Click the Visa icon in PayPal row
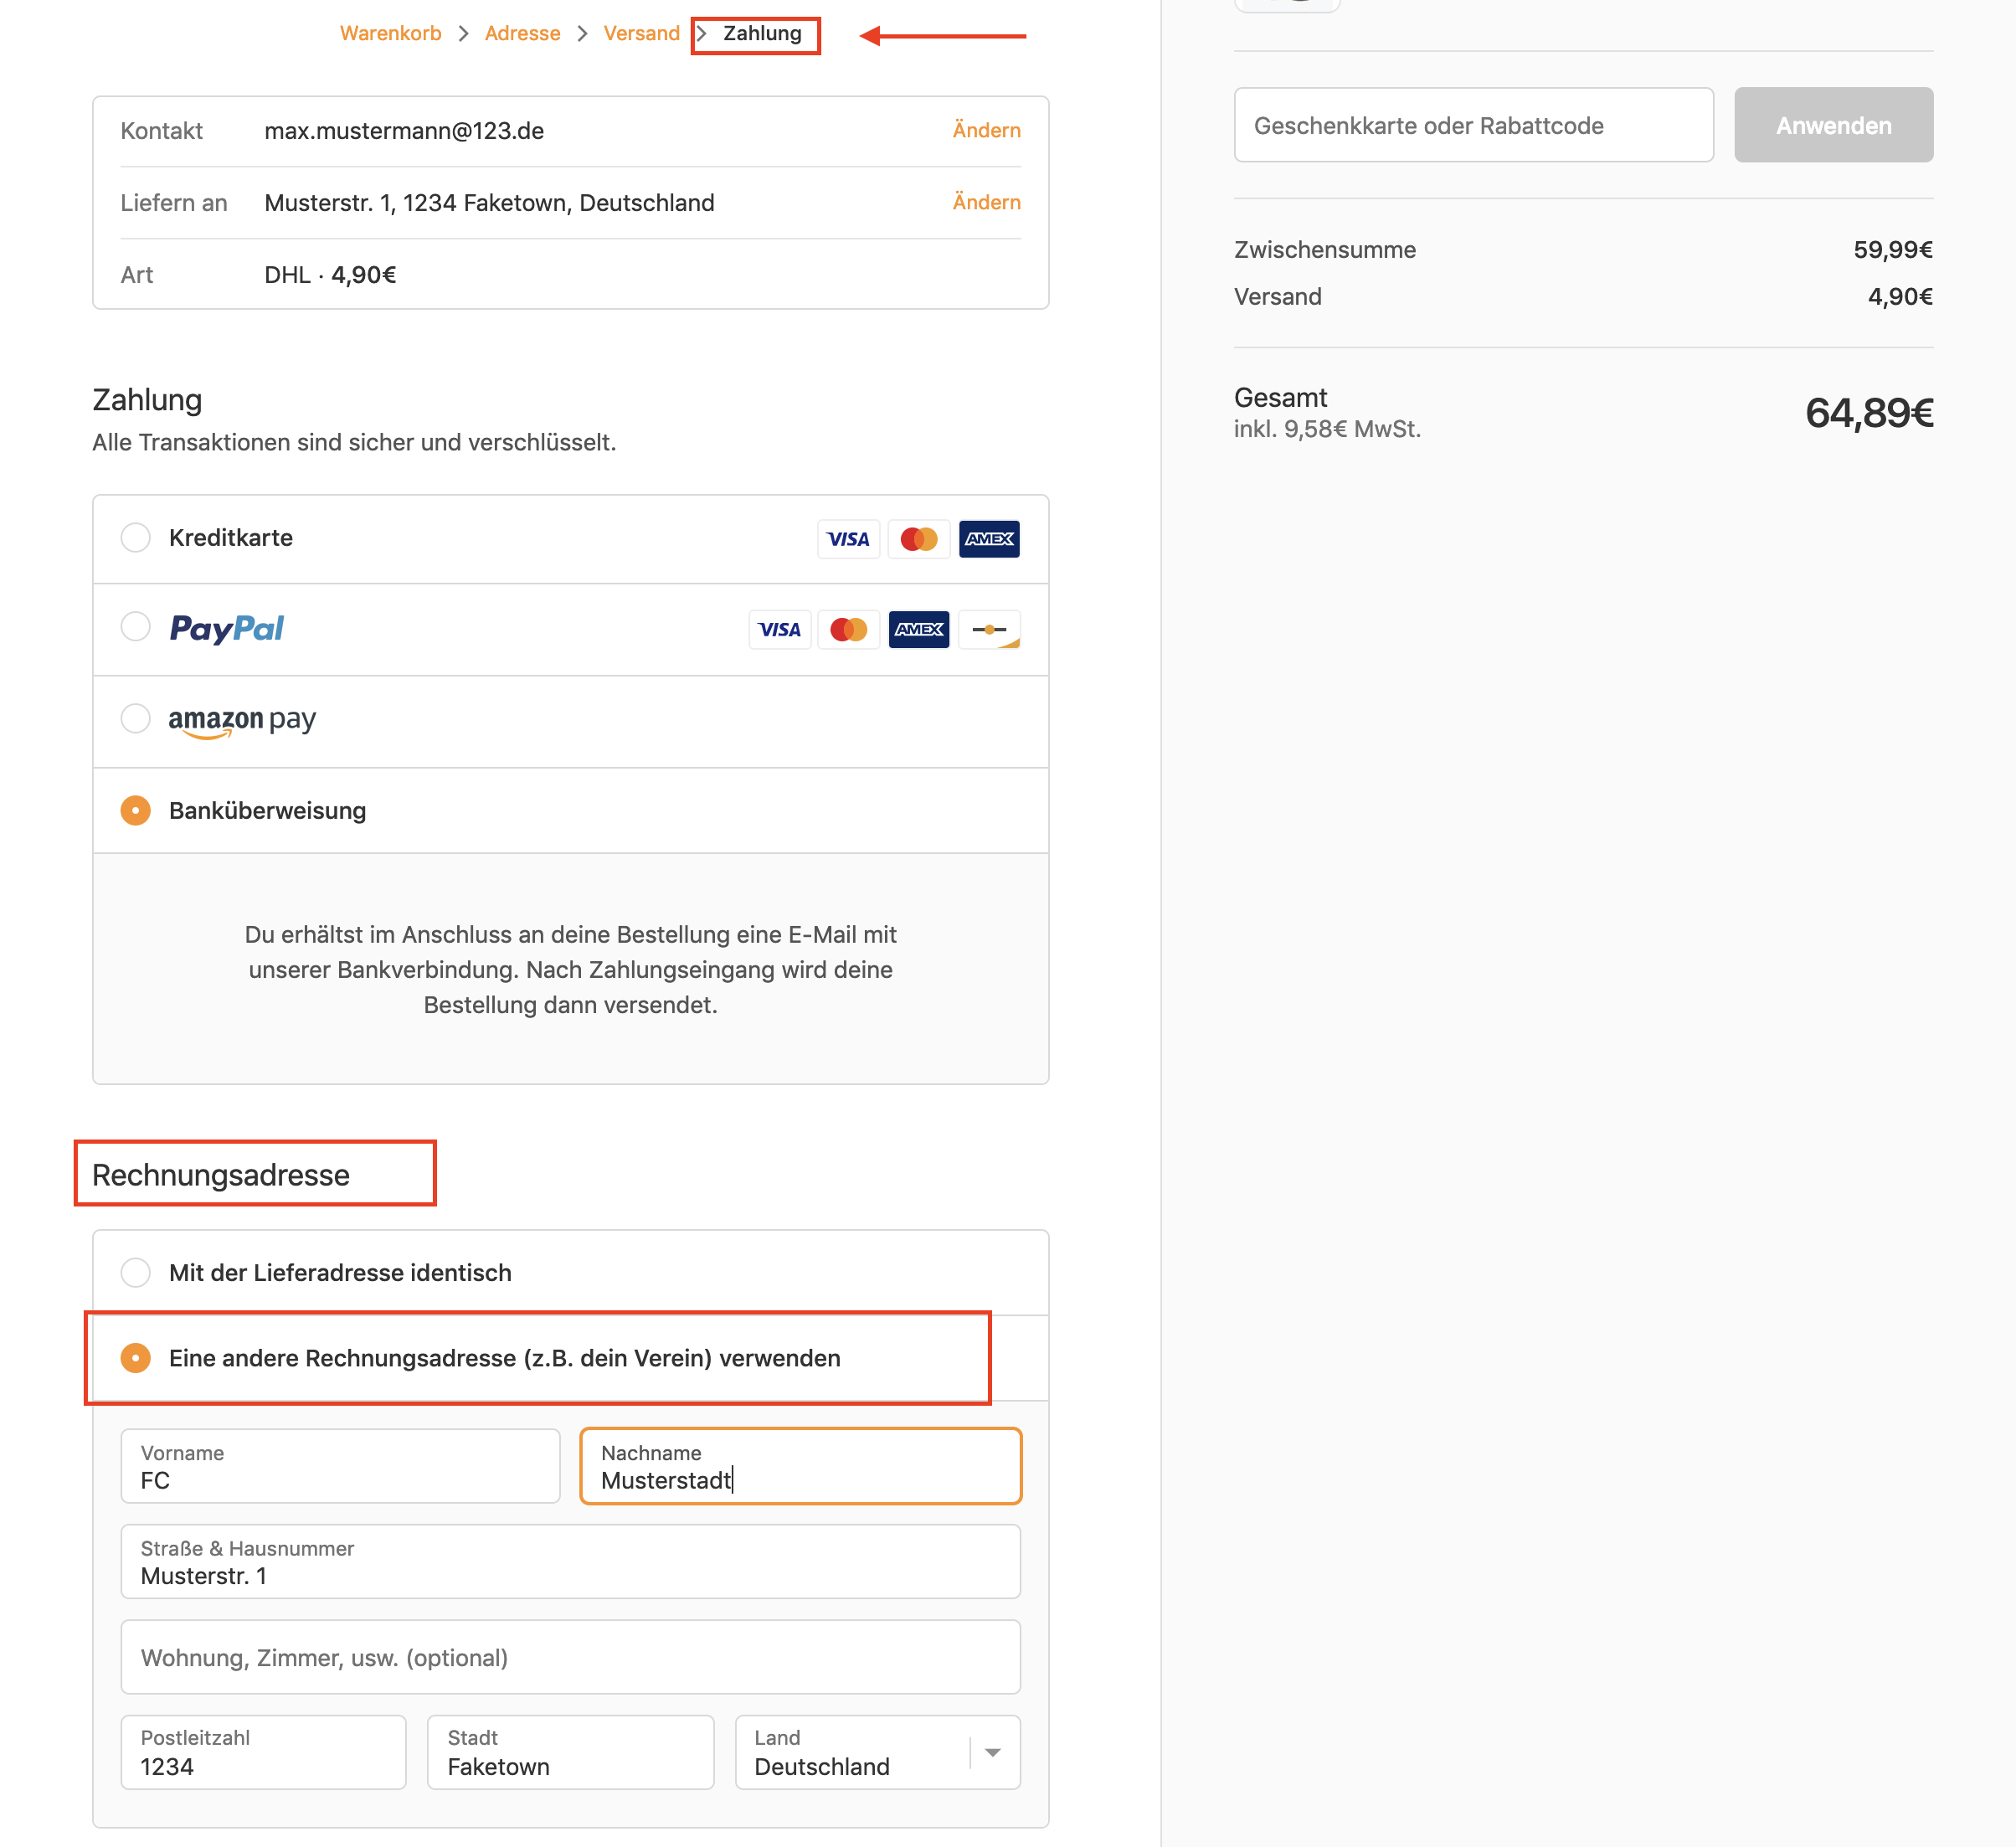The image size is (2016, 1847). (779, 629)
